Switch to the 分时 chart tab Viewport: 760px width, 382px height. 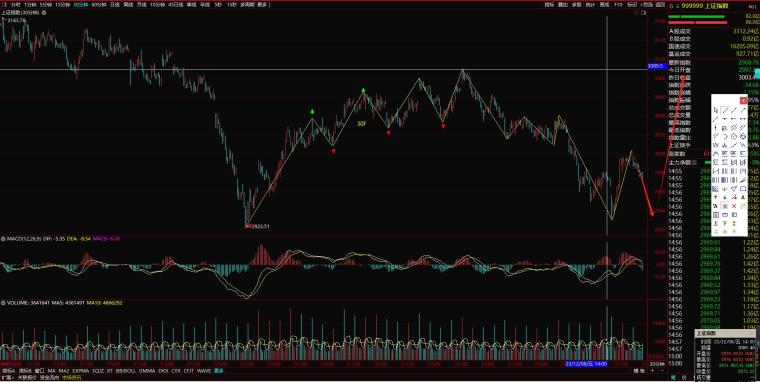click(16, 4)
